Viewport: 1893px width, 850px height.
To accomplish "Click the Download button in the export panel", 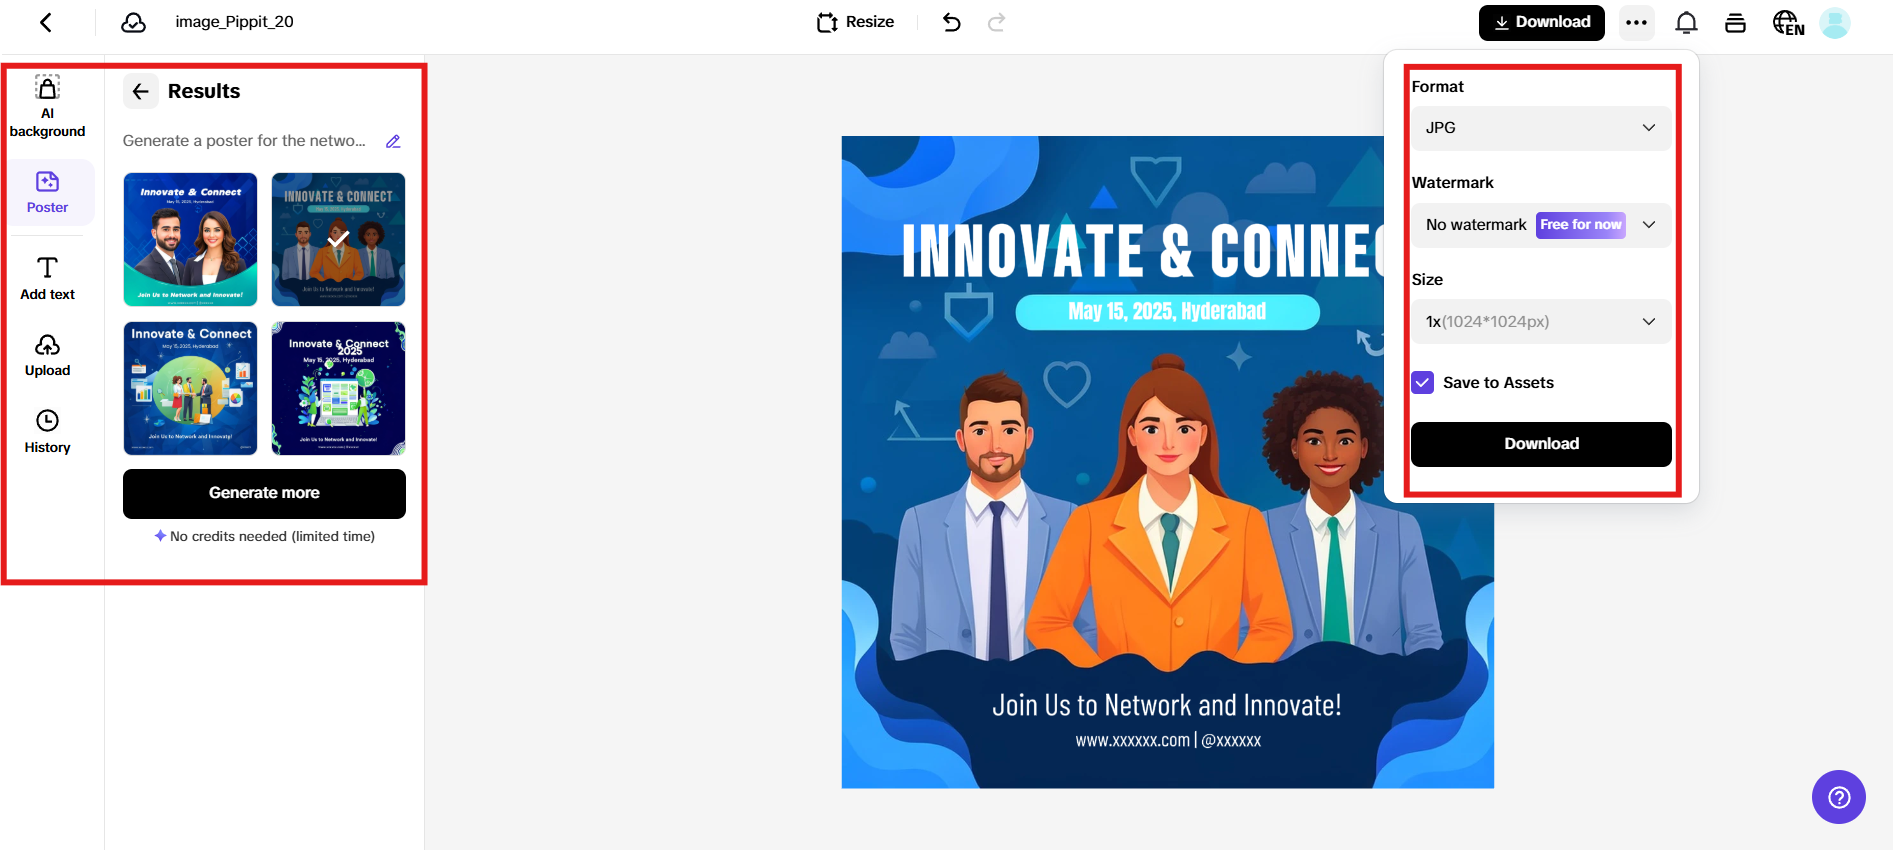I will (x=1541, y=444).
